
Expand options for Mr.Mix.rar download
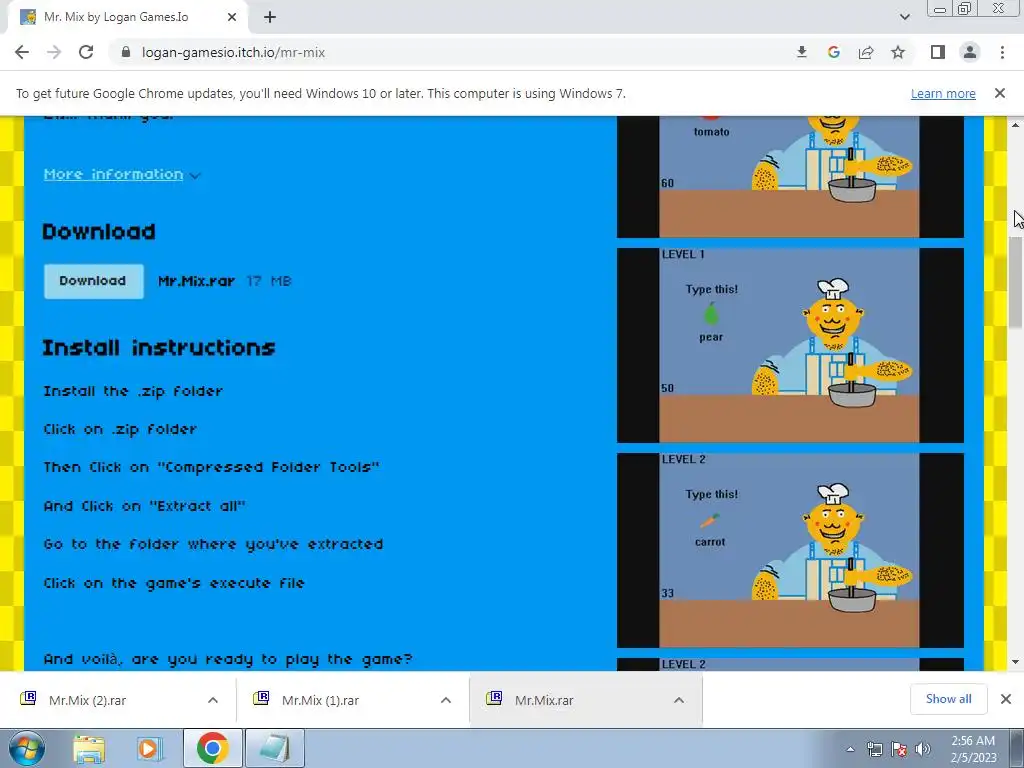tap(679, 700)
